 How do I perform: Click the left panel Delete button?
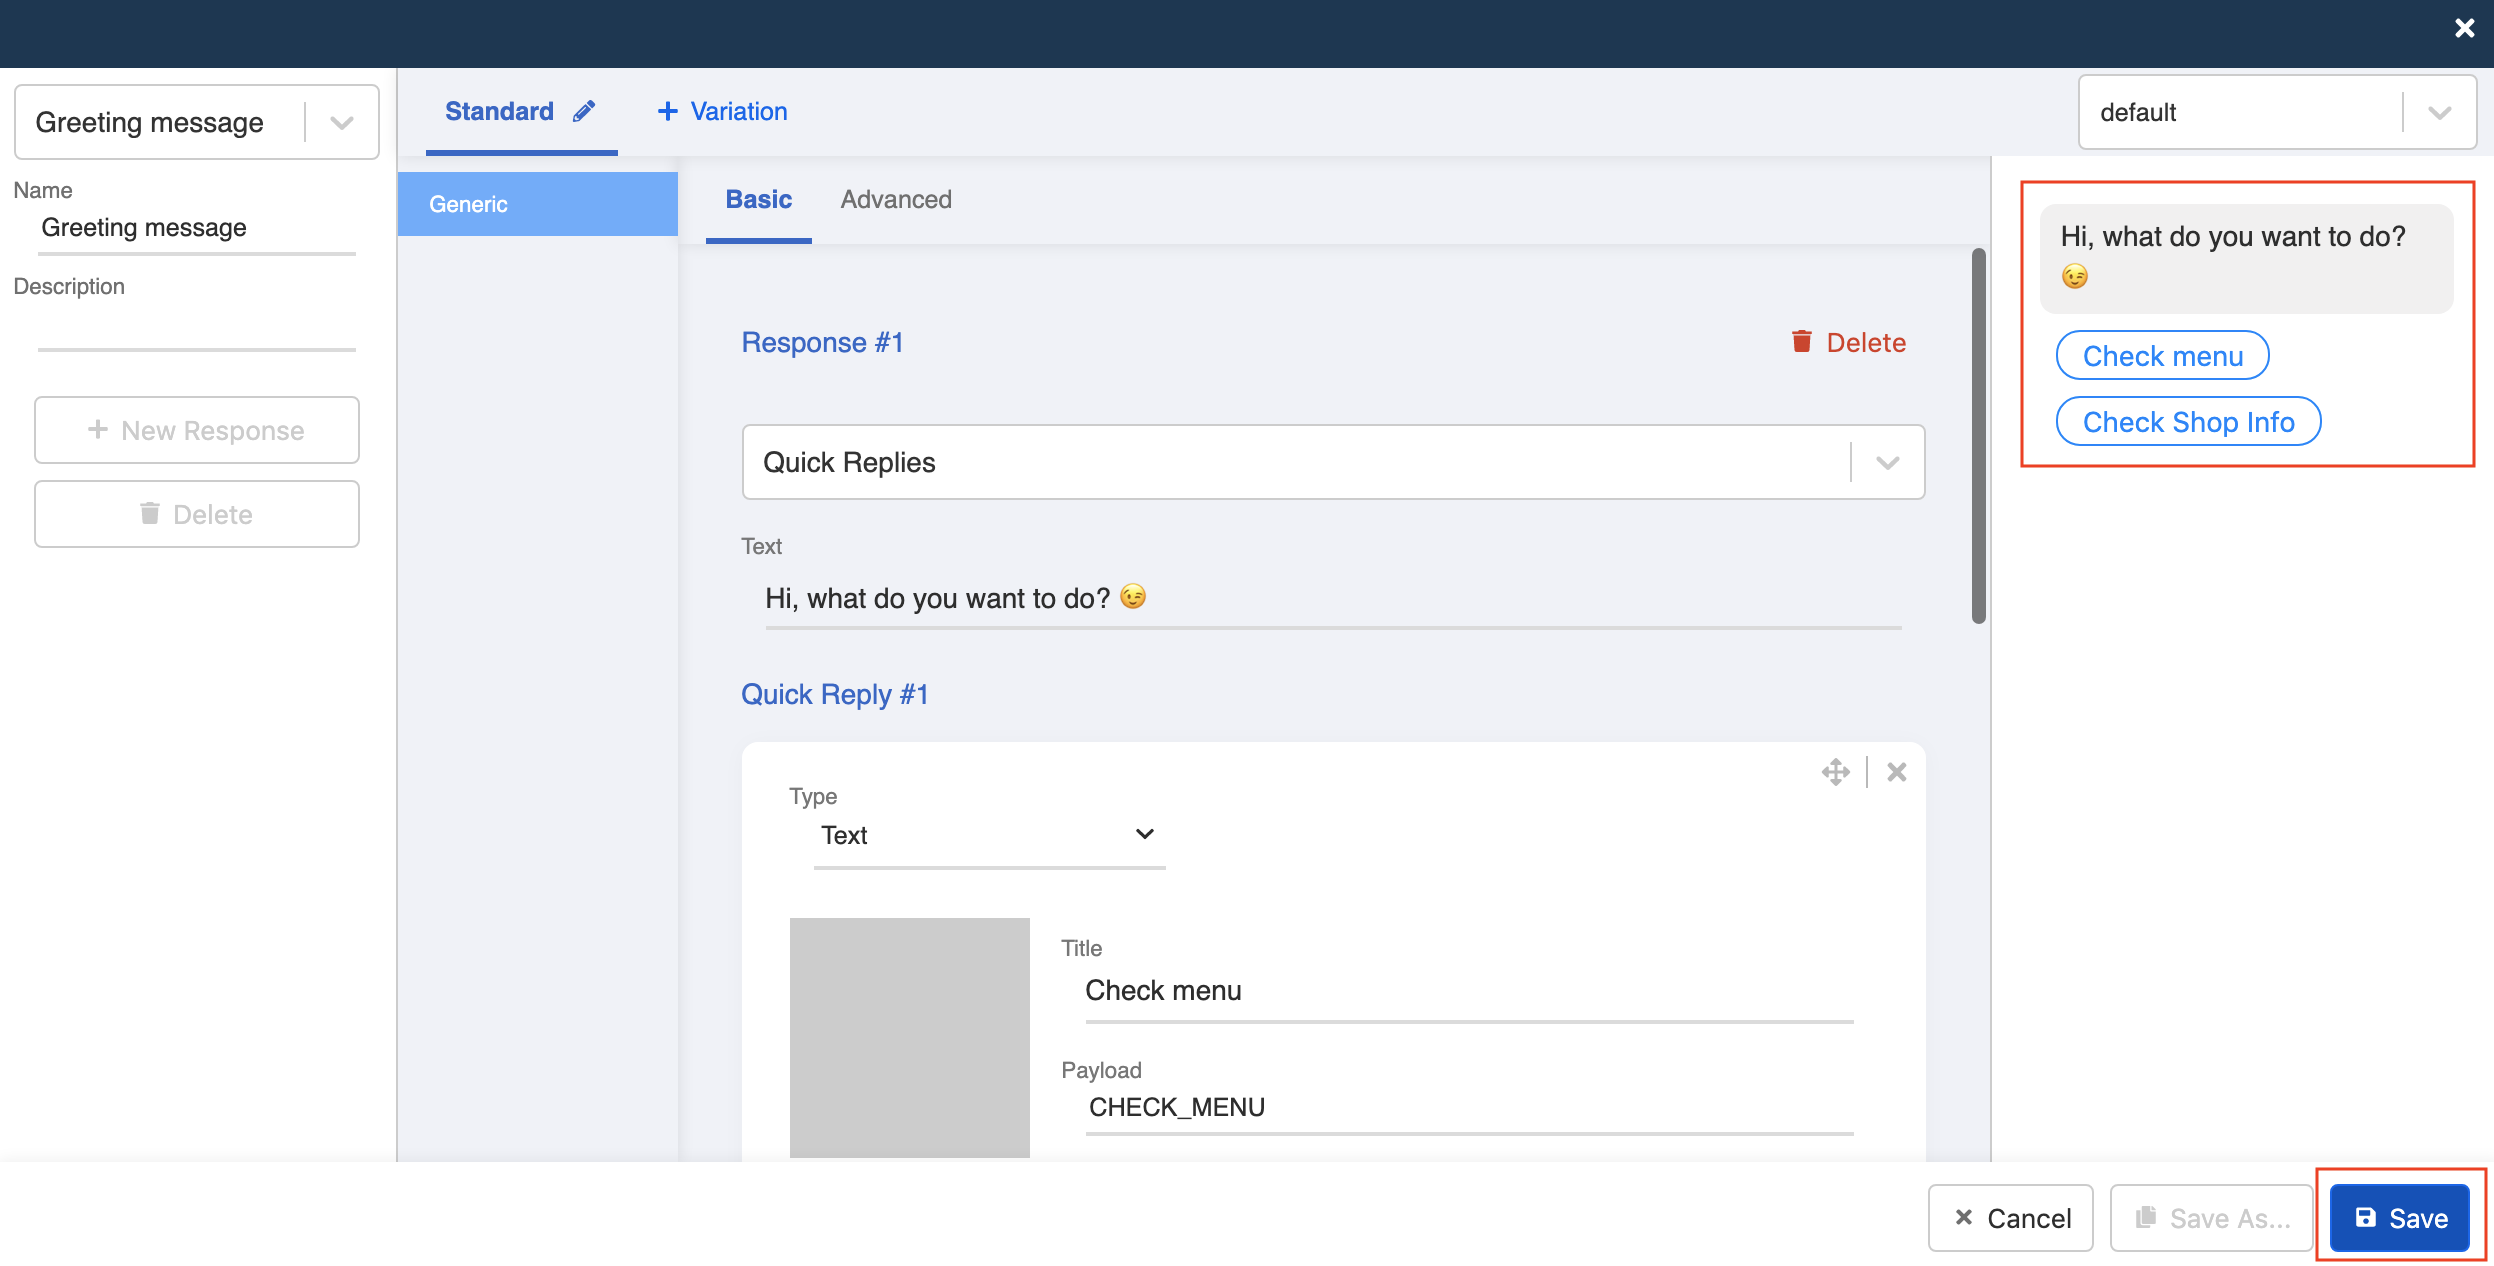pos(197,514)
